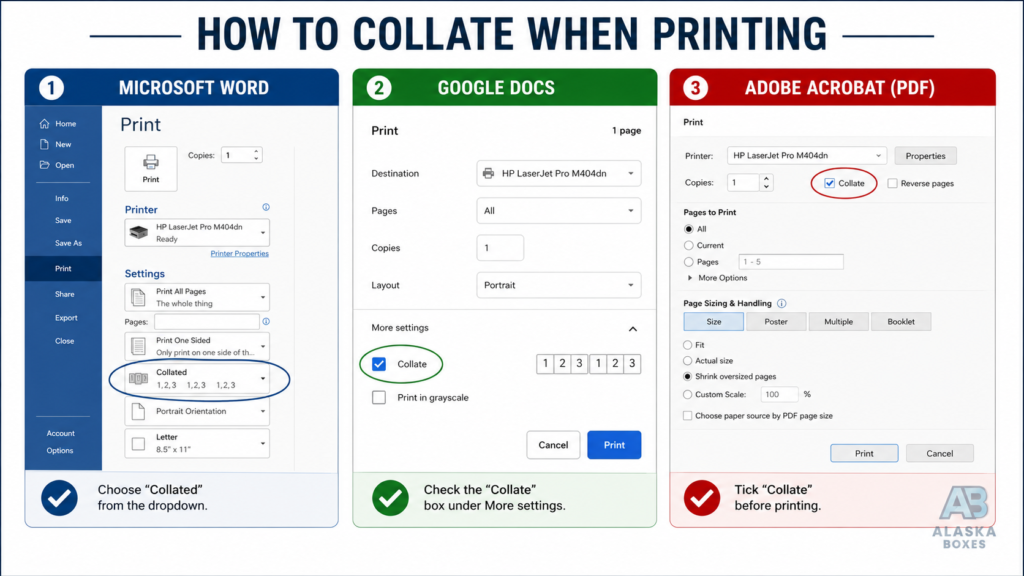The image size is (1024, 576).
Task: Open the Letter paper size dropdown
Action: [x=197, y=443]
